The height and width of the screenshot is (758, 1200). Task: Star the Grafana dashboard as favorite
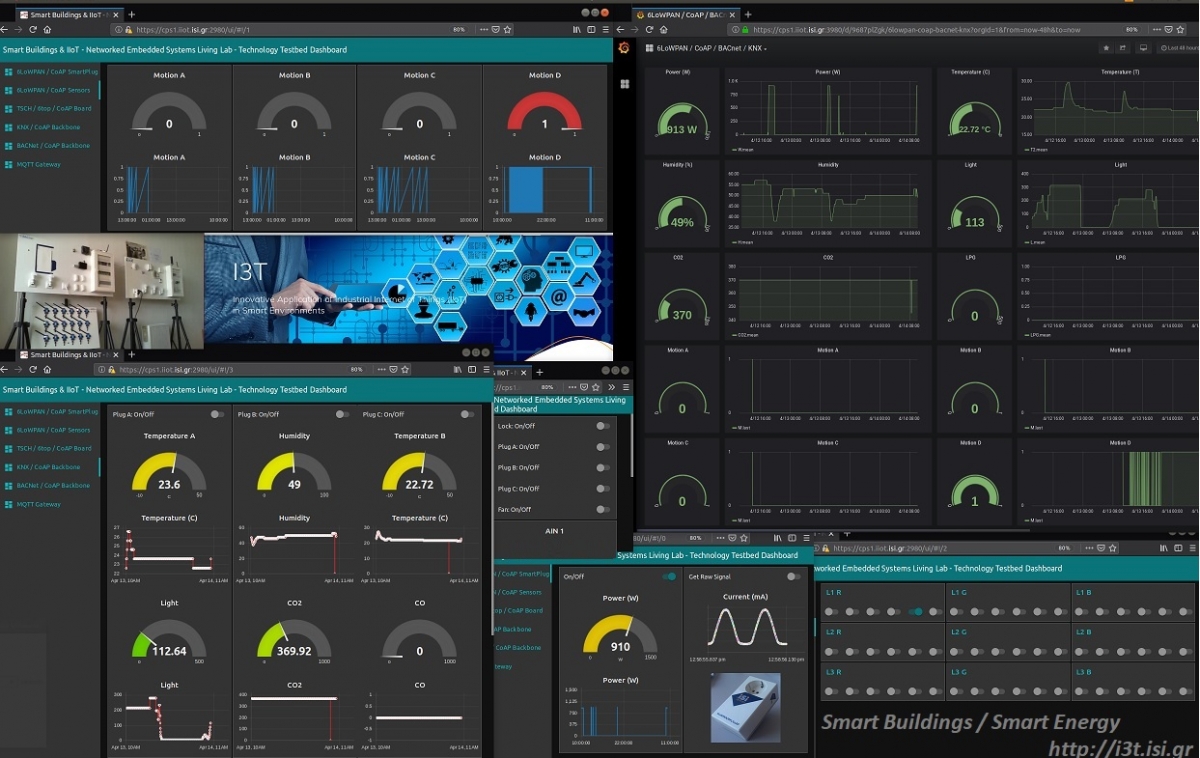click(x=1105, y=48)
